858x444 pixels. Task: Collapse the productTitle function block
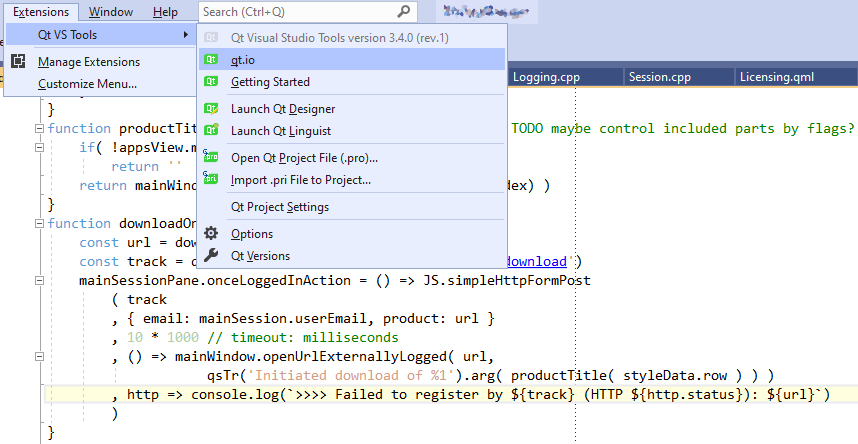[39, 128]
